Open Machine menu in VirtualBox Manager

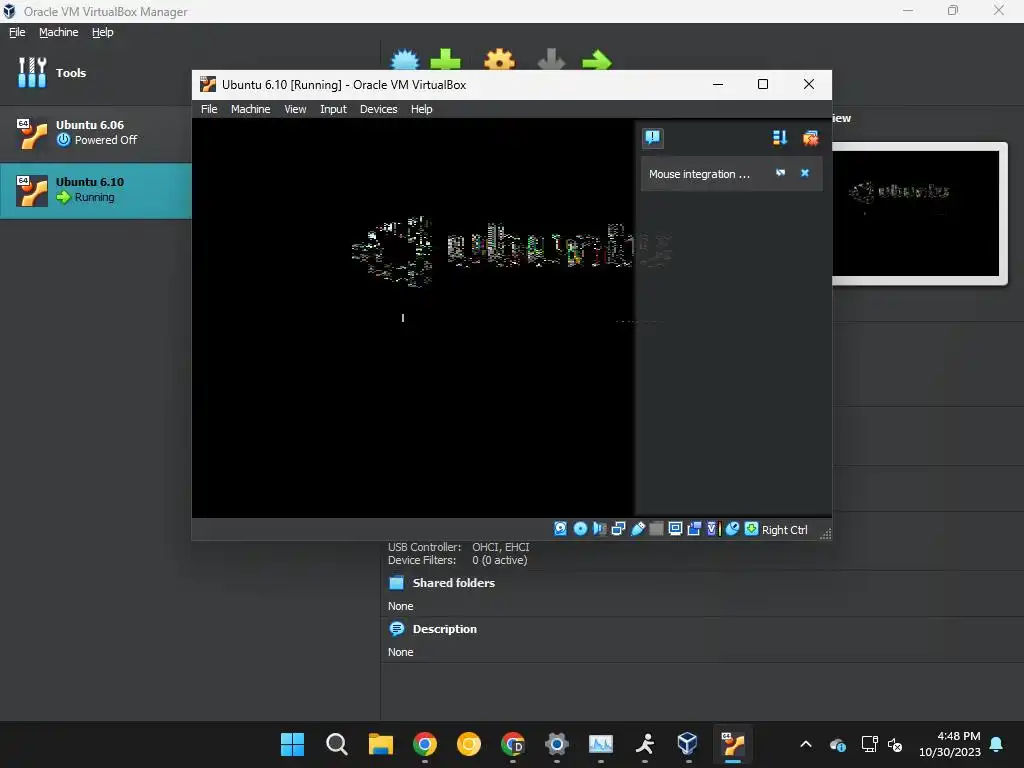58,32
